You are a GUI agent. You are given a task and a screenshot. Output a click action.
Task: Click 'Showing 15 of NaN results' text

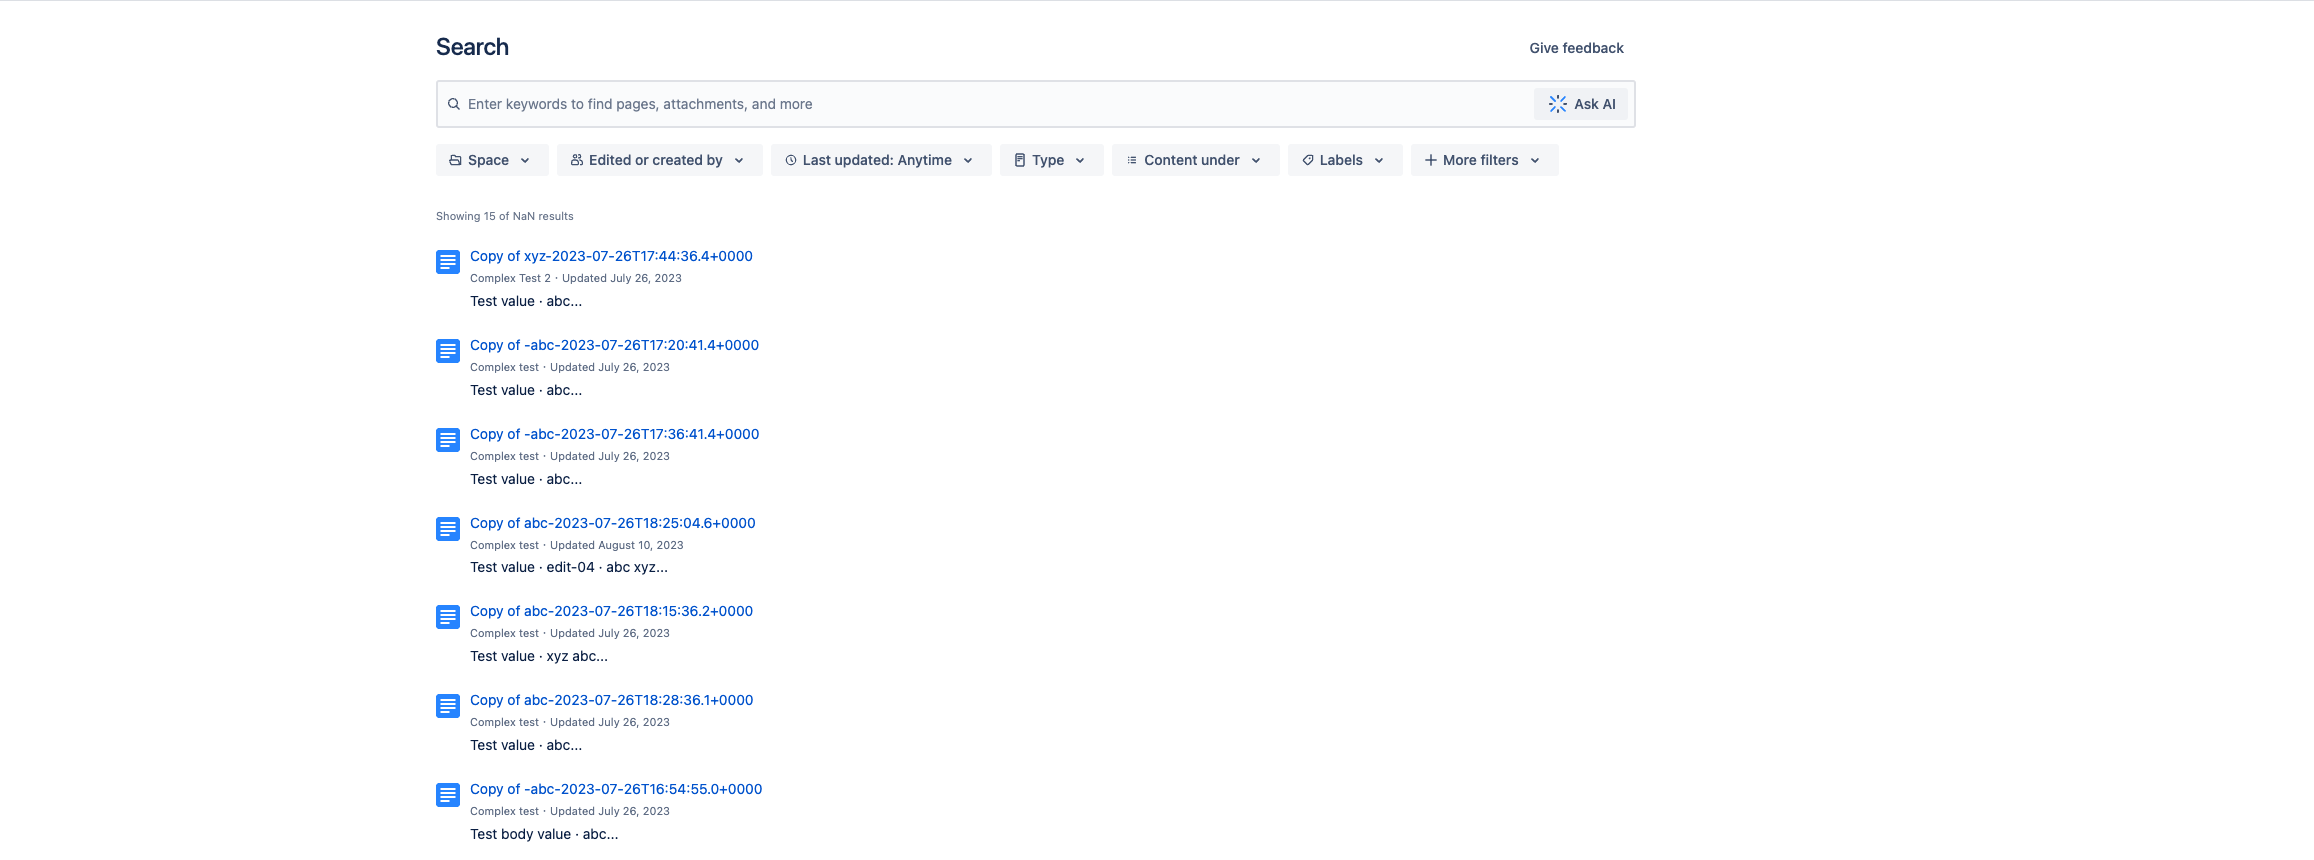click(505, 216)
